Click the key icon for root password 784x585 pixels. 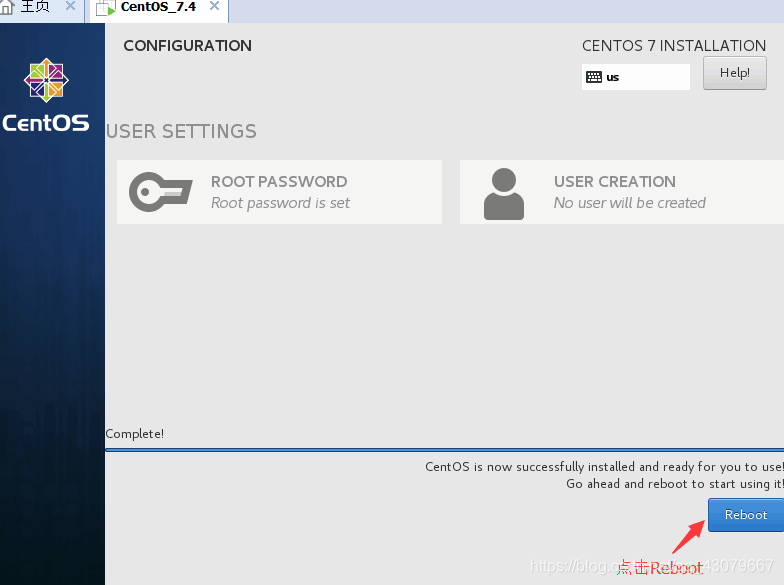(x=160, y=192)
